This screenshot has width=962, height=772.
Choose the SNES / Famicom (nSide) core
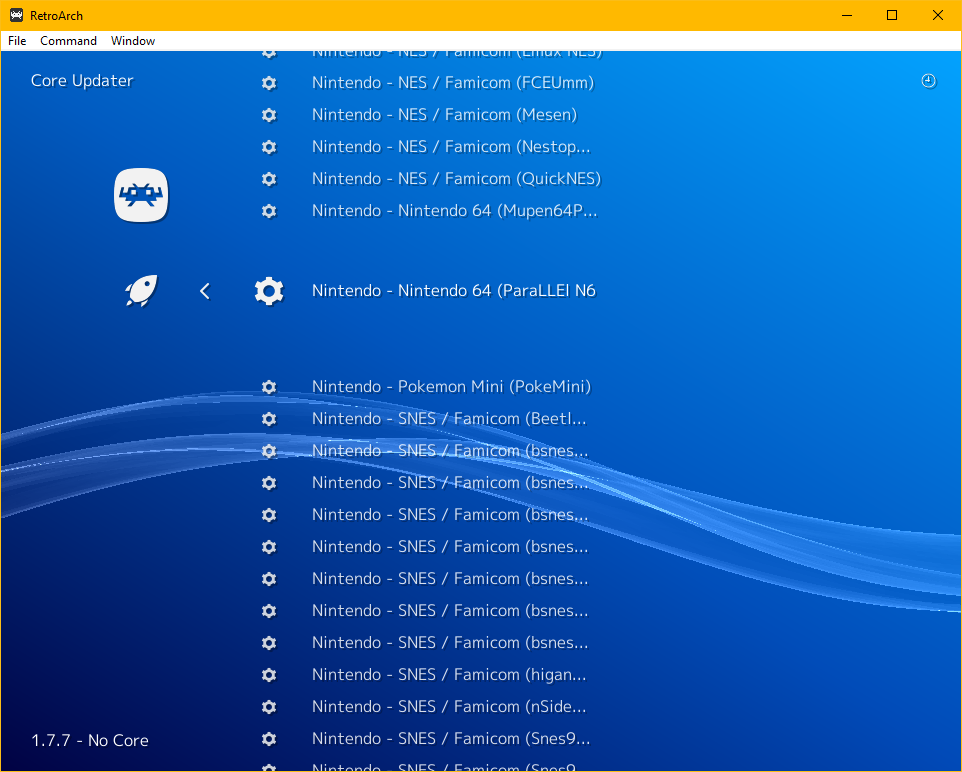pyautogui.click(x=449, y=707)
